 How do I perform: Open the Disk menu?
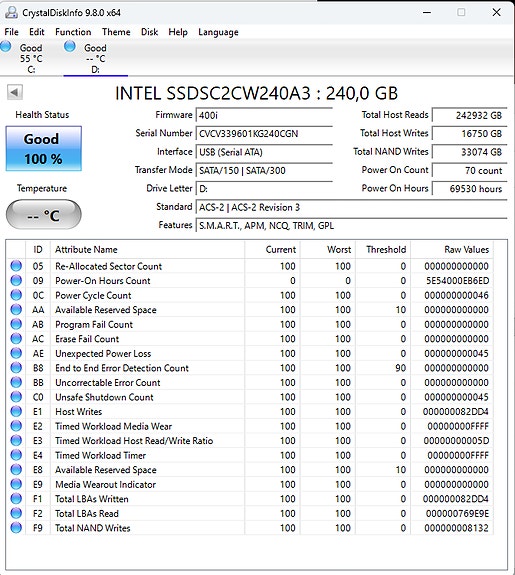149,32
